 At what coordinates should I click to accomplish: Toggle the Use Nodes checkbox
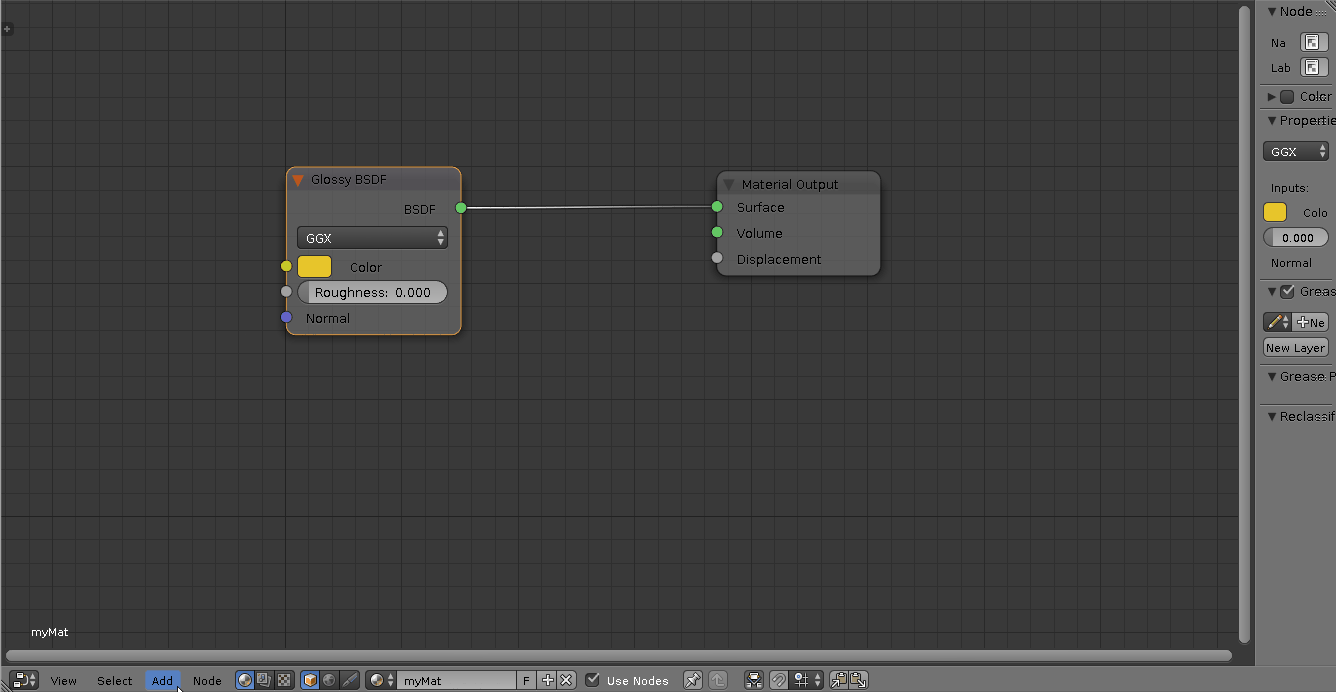tap(593, 680)
